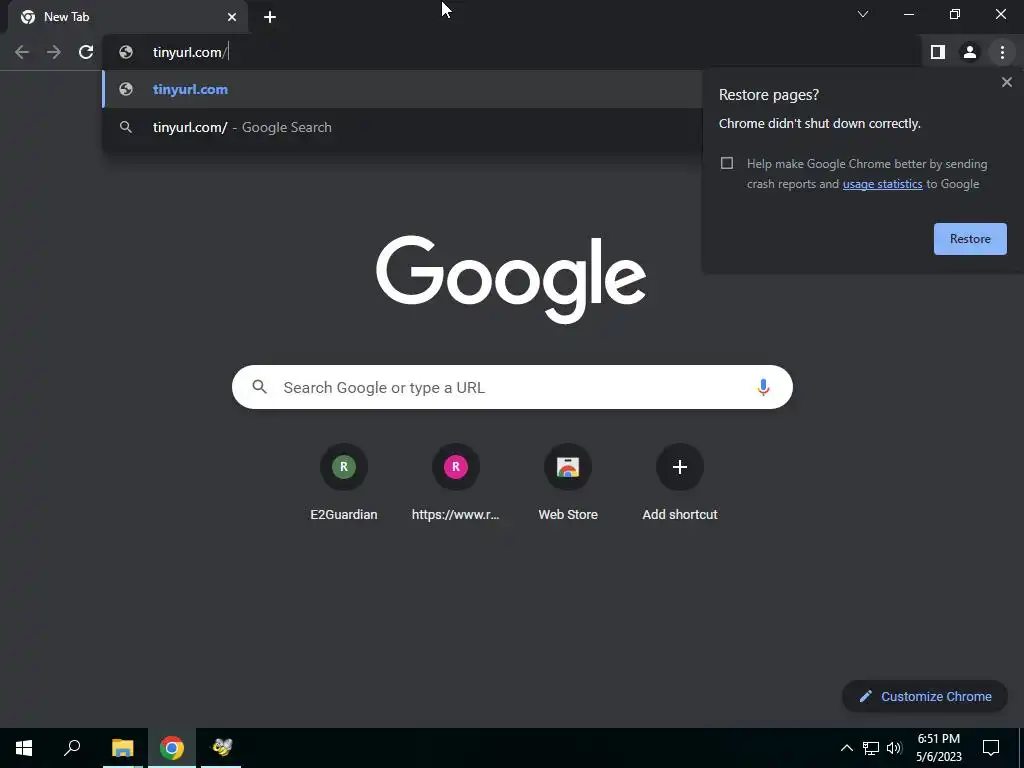Minimize the Chrome window
Screen dimensions: 1024x768
tap(908, 14)
